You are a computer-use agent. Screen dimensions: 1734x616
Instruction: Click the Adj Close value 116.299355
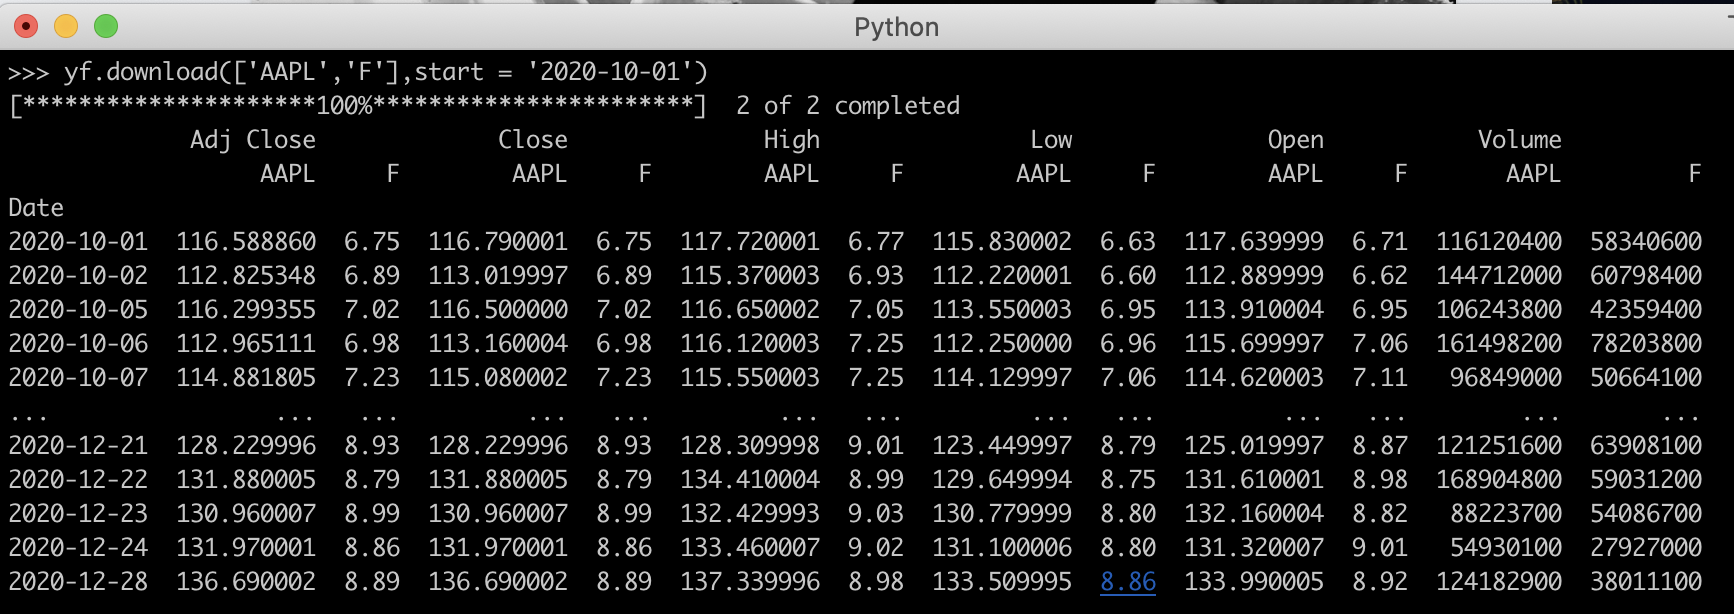click(246, 310)
